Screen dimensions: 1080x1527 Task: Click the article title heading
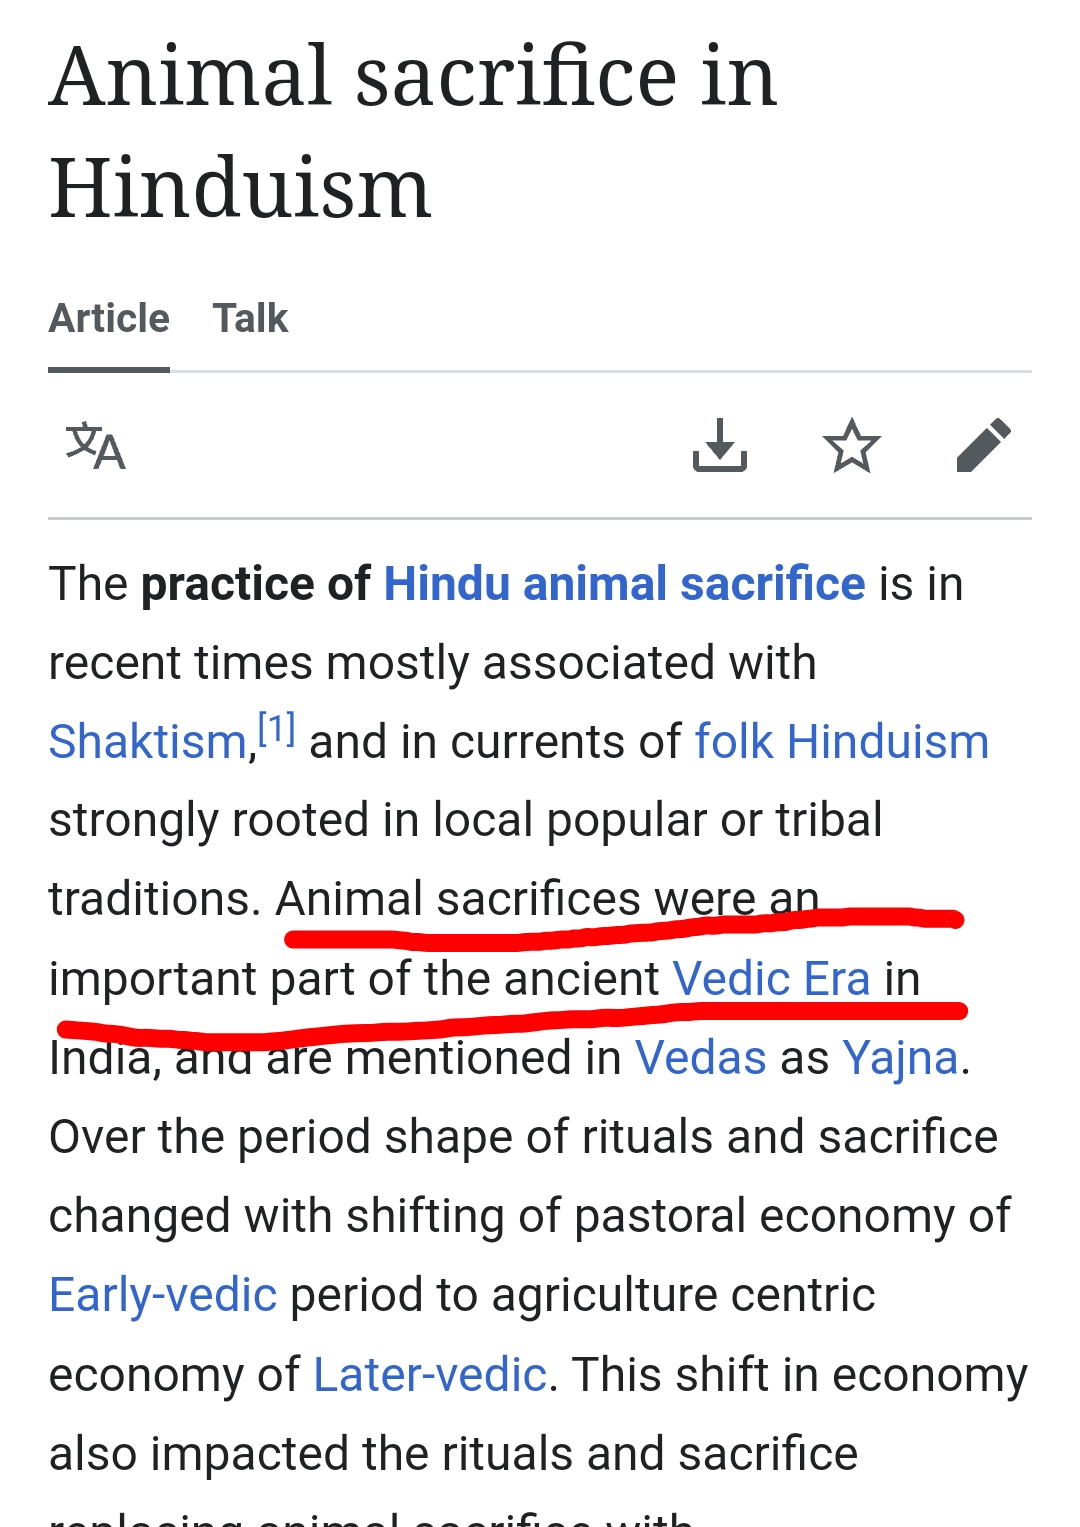coord(413,131)
